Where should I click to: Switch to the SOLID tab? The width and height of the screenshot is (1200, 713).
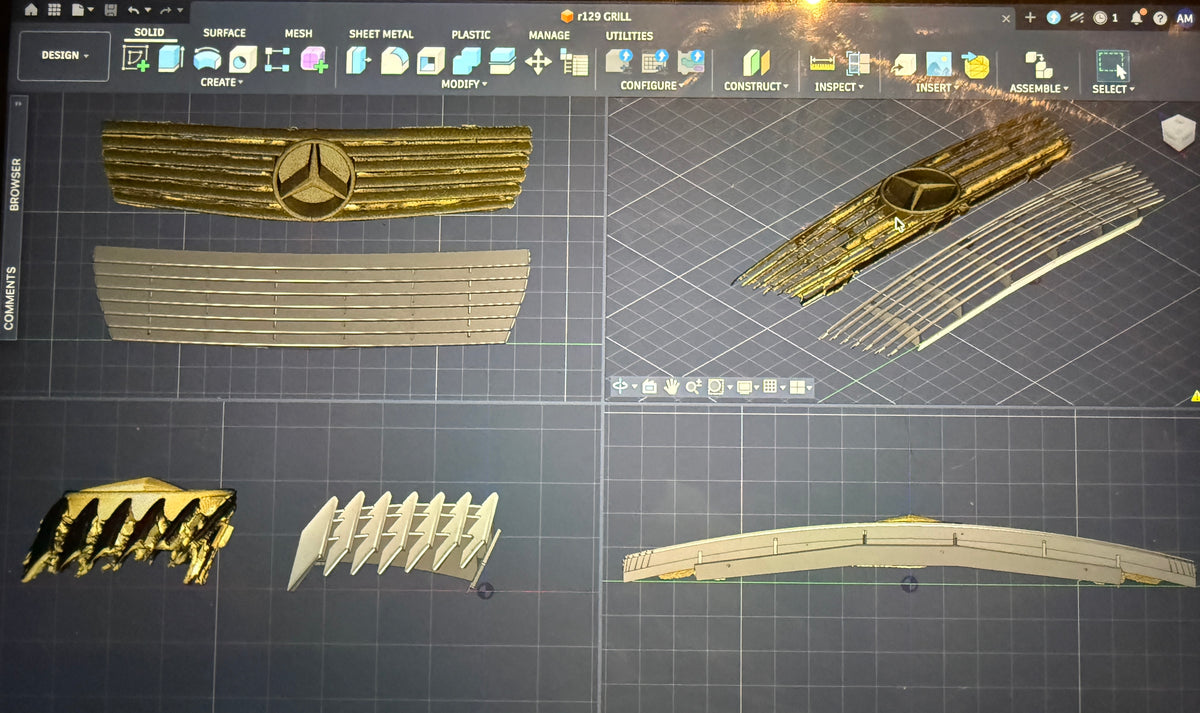(x=149, y=32)
